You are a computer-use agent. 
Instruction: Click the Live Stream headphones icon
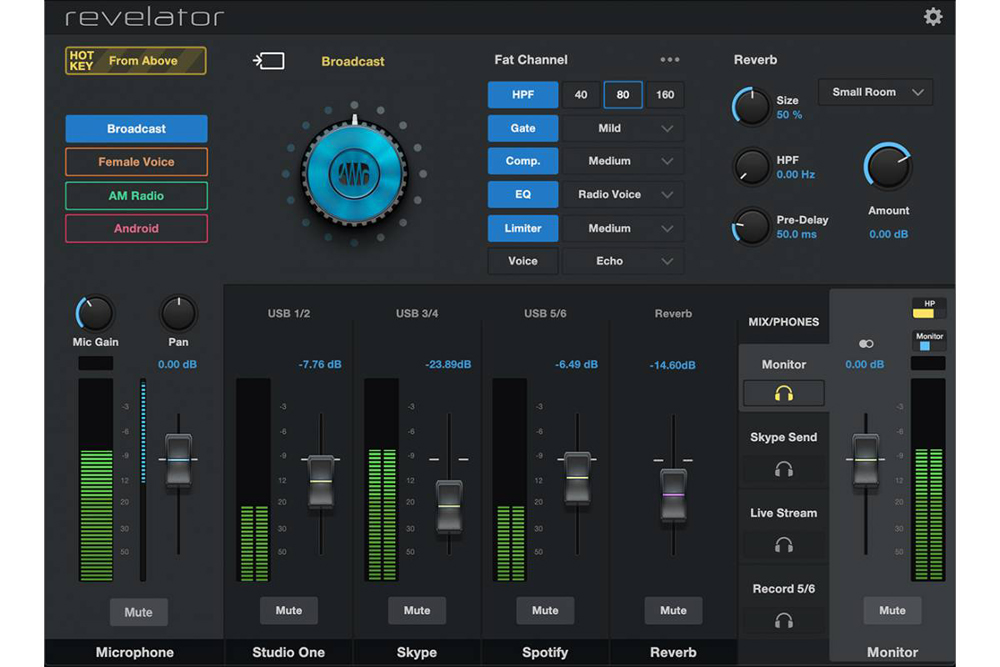tap(783, 545)
